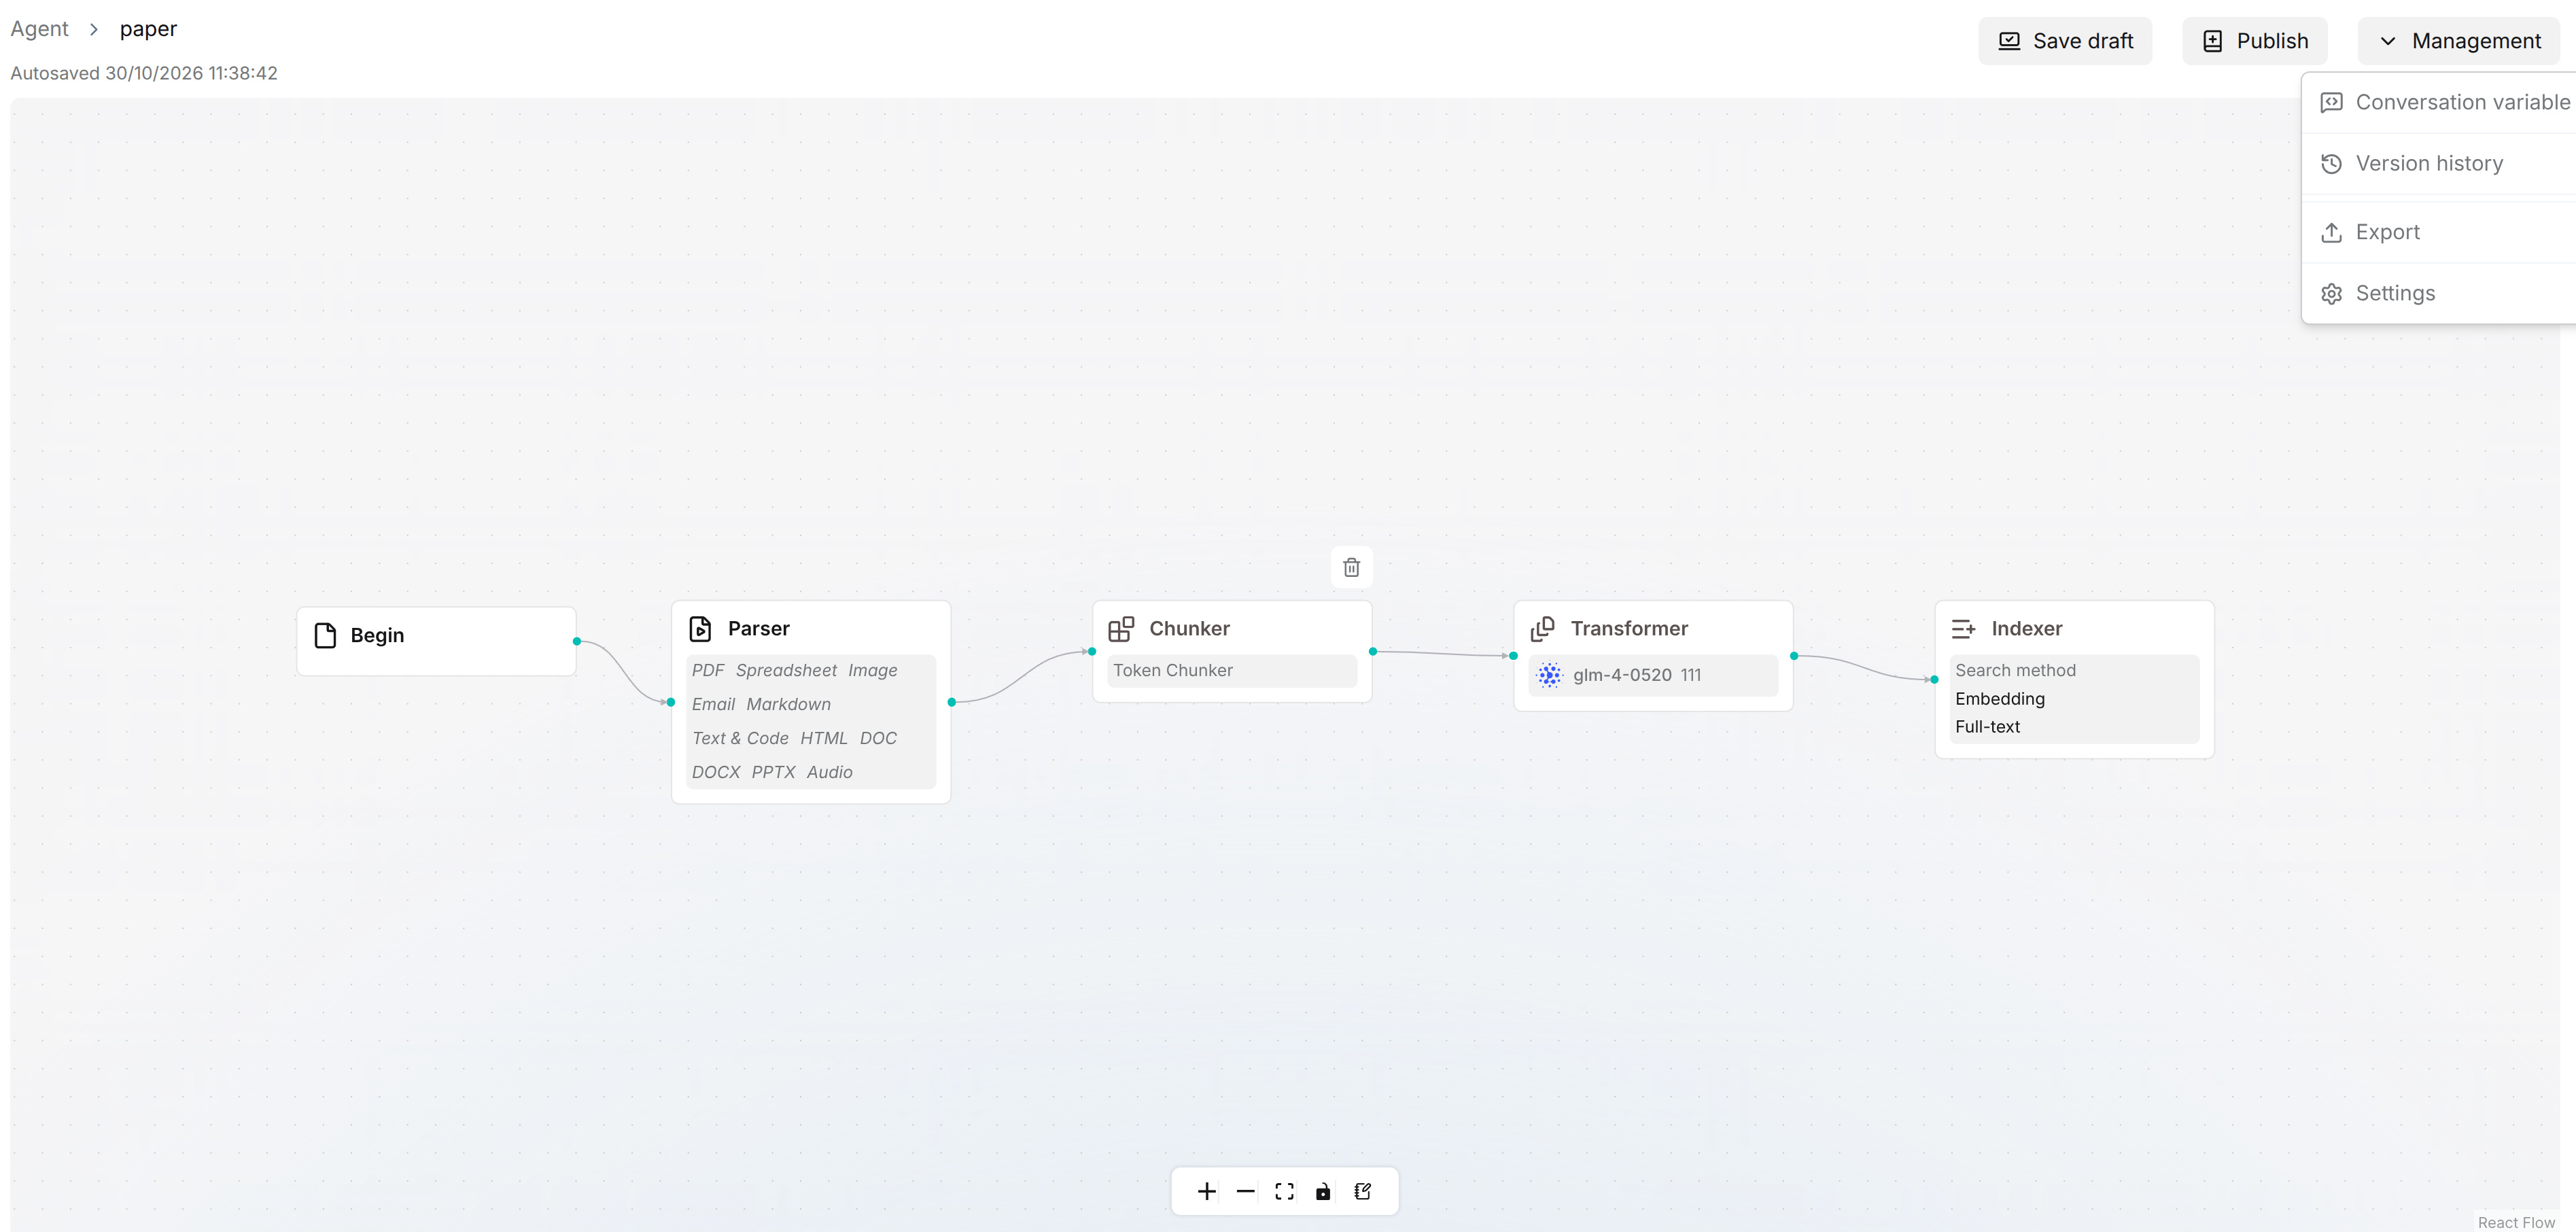Select the Transformer node title
The image size is (2576, 1232).
click(x=1629, y=628)
